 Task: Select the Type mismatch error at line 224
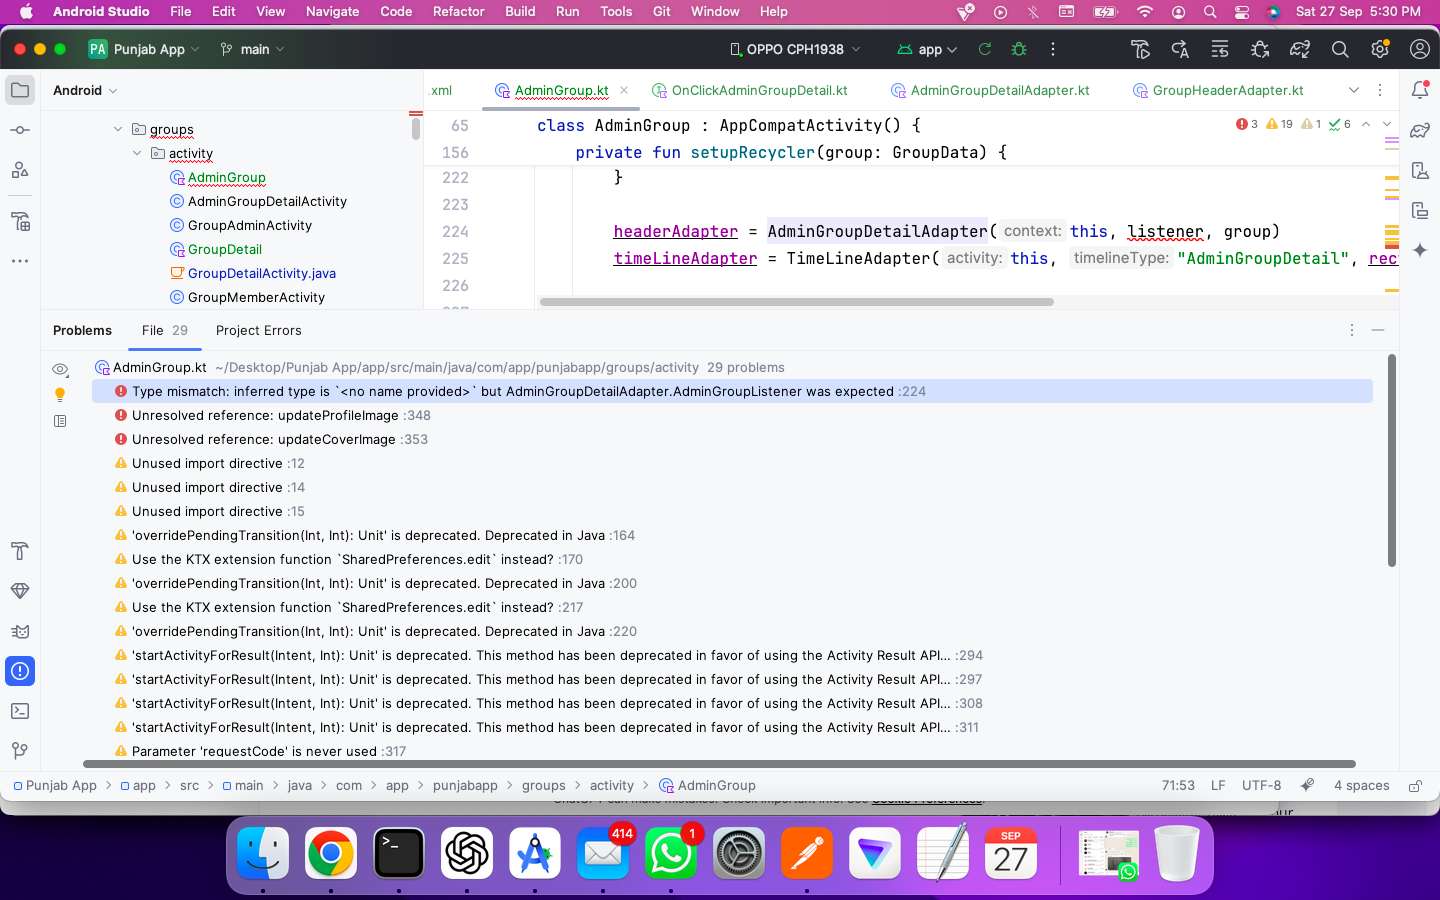(x=732, y=391)
